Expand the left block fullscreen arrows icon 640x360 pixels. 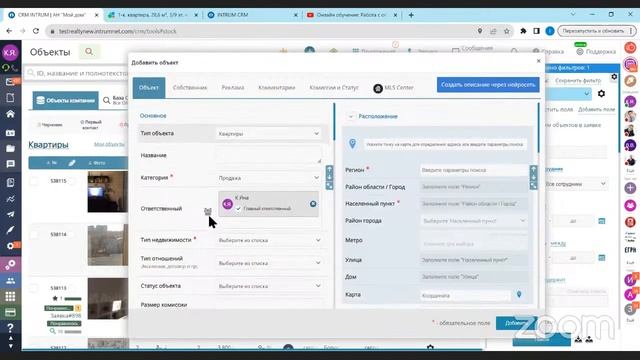tap(329, 186)
